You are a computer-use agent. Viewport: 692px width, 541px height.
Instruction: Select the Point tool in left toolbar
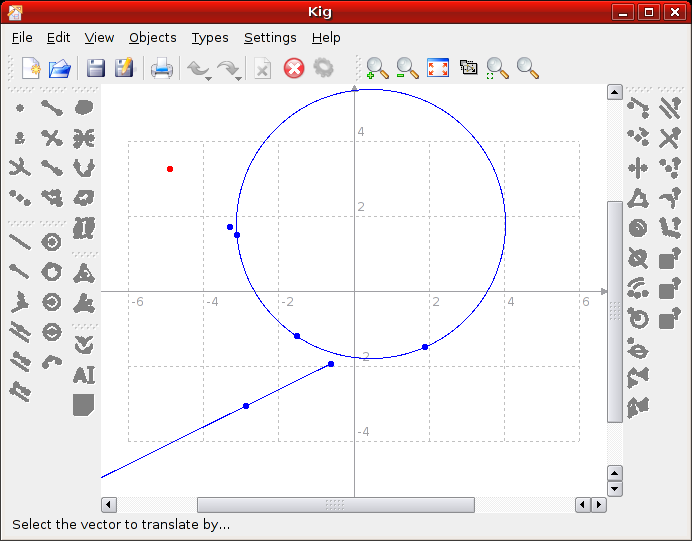(20, 108)
